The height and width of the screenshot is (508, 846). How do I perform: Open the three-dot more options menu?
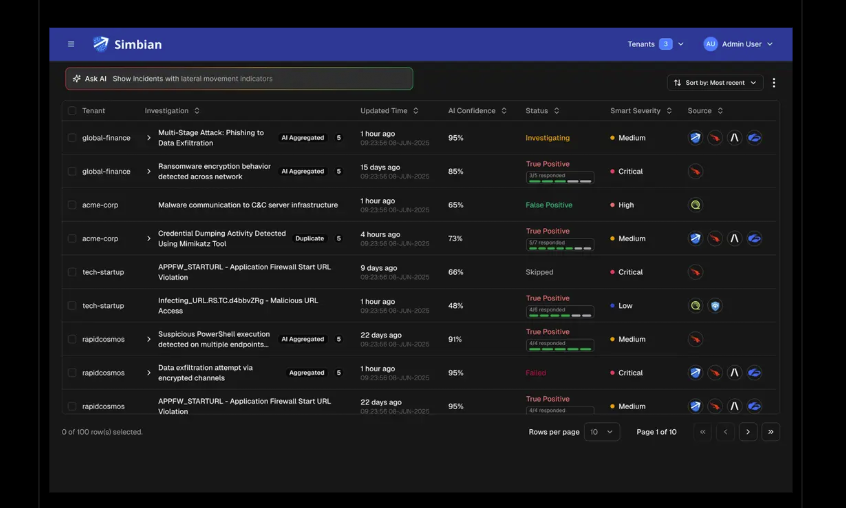click(x=774, y=83)
